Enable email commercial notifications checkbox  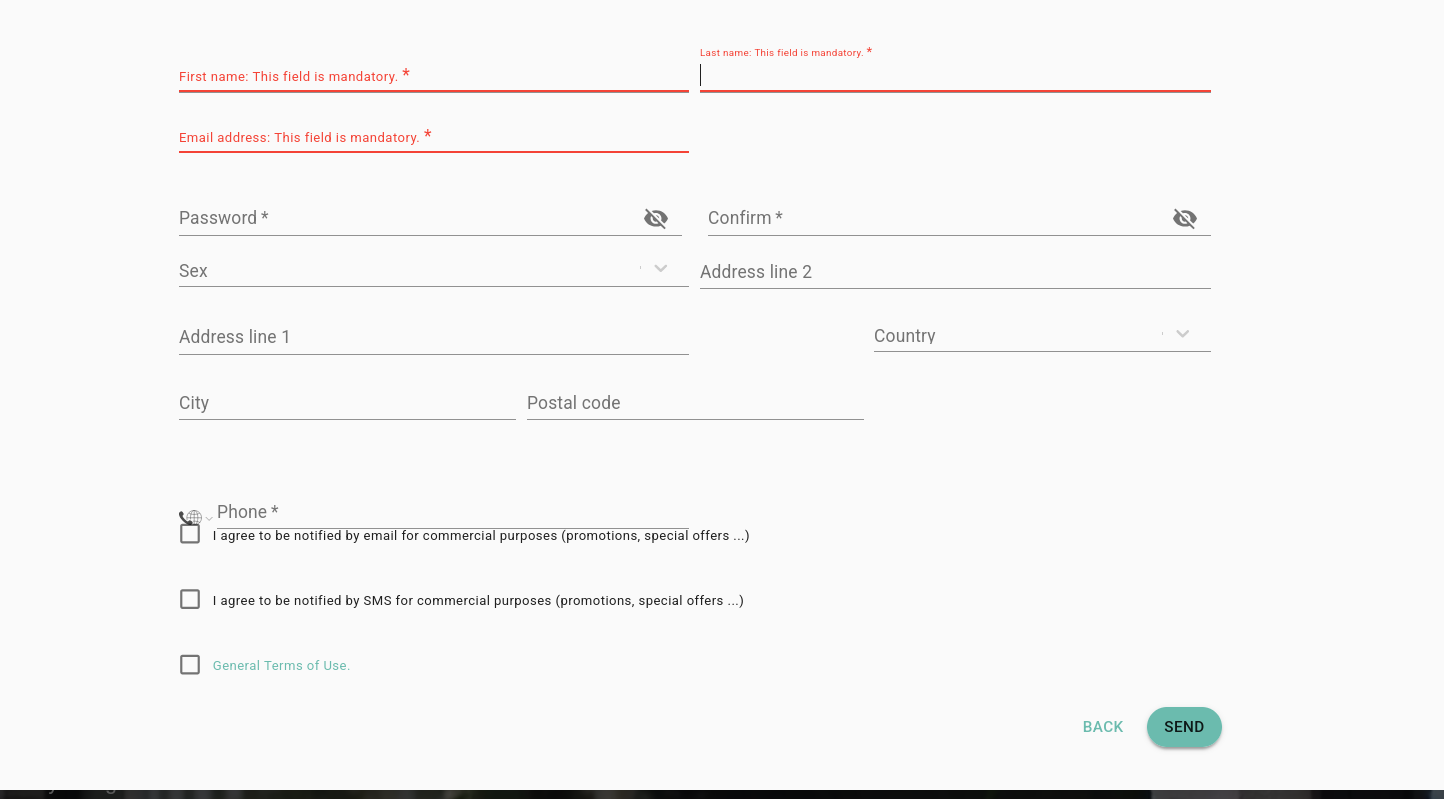click(x=190, y=534)
